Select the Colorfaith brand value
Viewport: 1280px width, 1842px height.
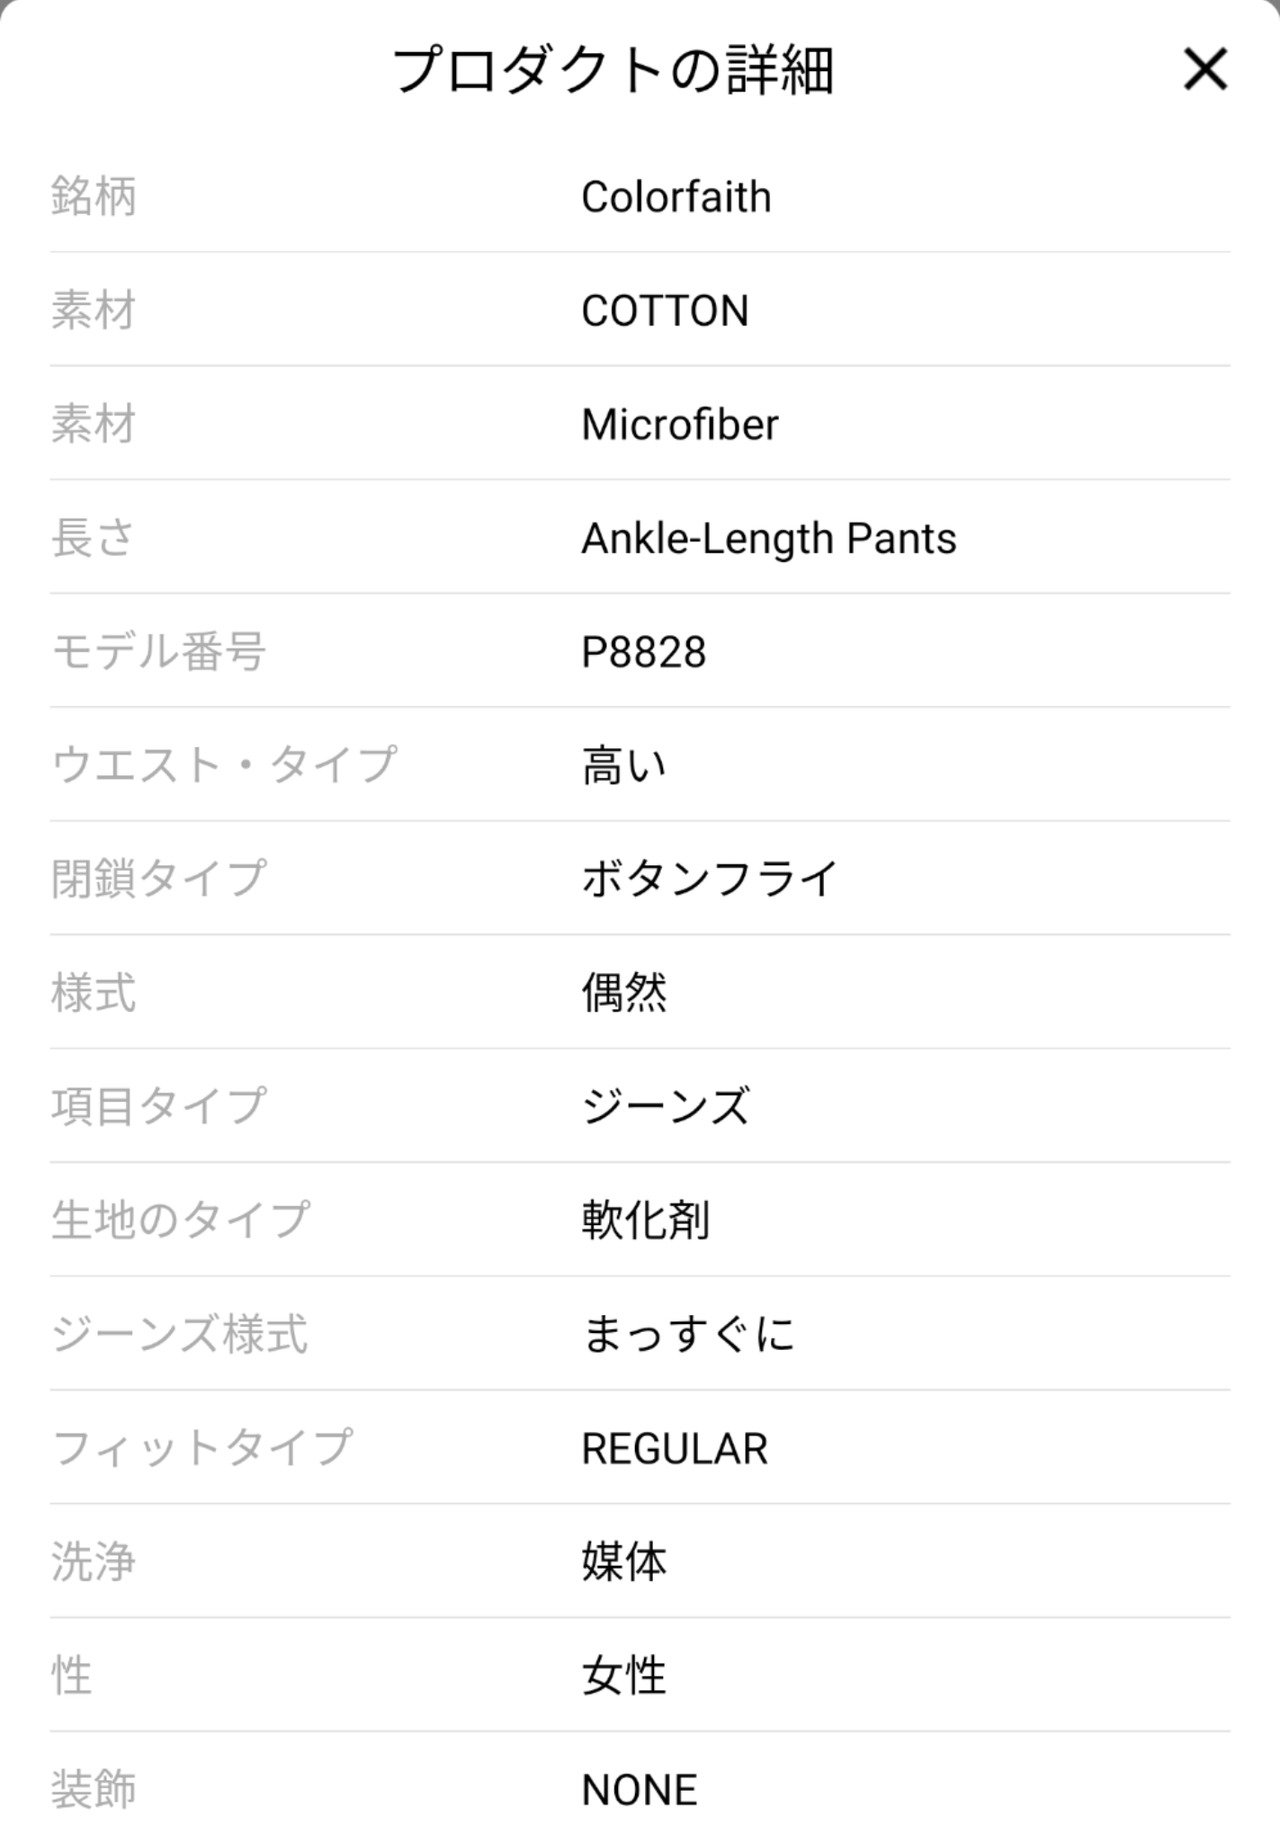676,197
